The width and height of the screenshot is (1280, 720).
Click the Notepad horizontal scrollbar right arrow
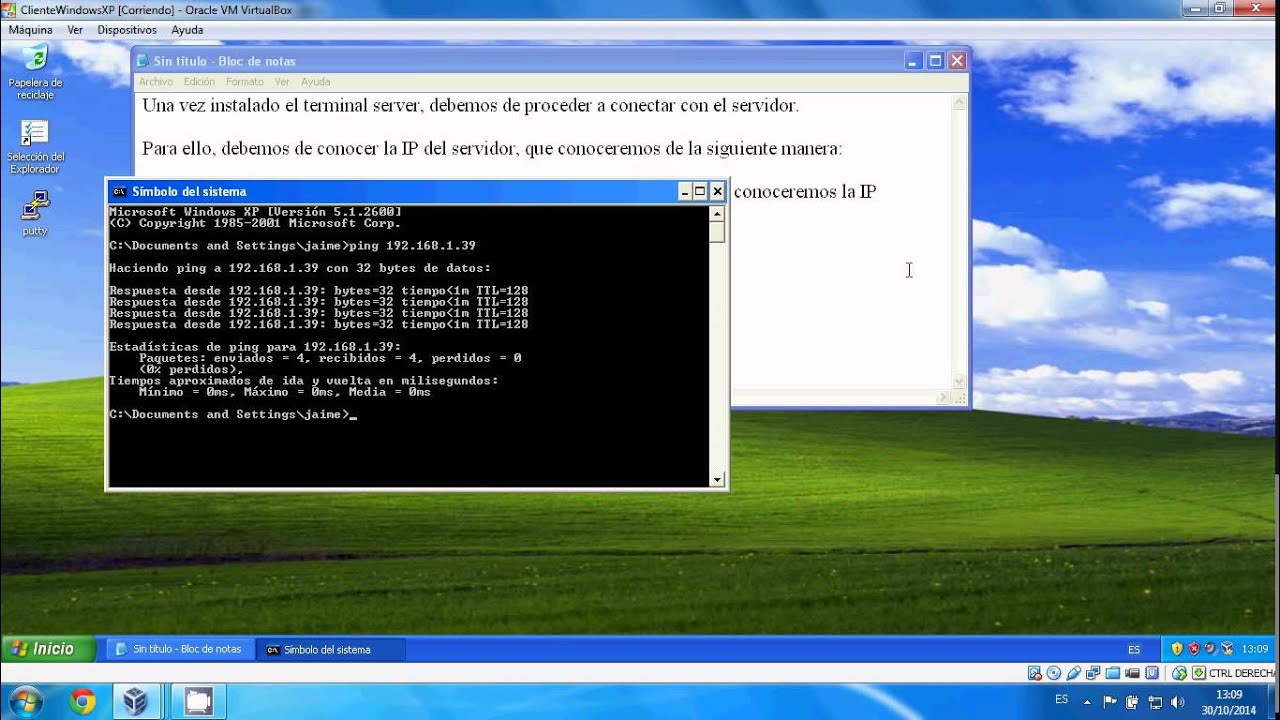click(x=942, y=398)
